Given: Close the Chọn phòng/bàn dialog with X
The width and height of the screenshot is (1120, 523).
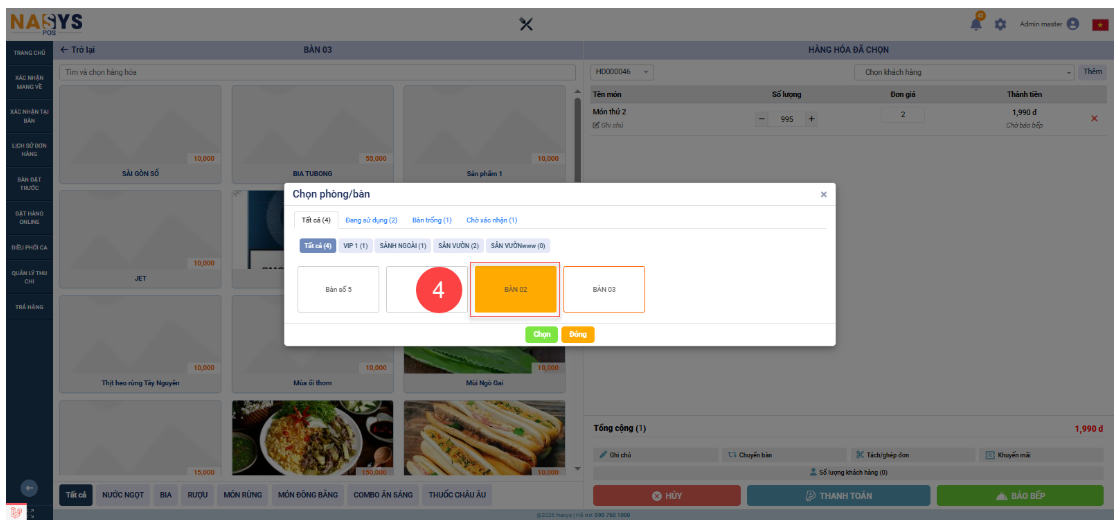Looking at the screenshot, I should [x=823, y=195].
